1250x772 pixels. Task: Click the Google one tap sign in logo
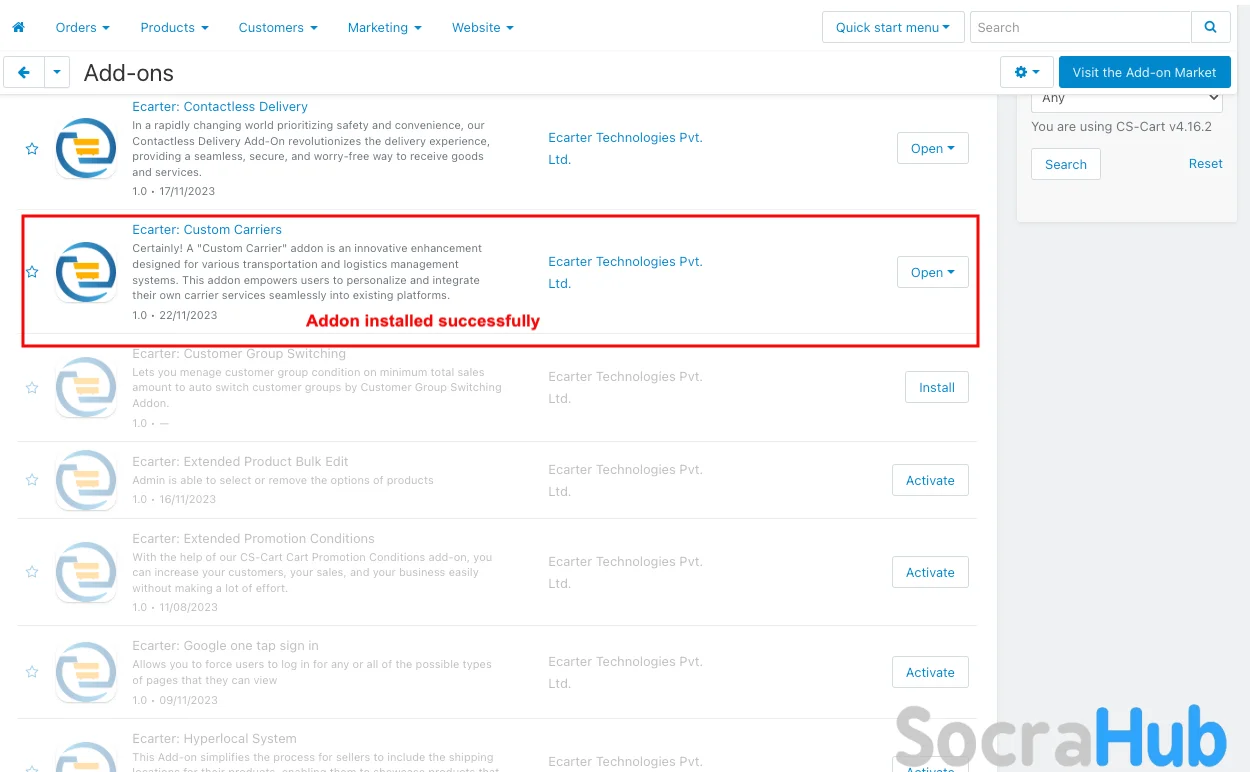pyautogui.click(x=86, y=672)
